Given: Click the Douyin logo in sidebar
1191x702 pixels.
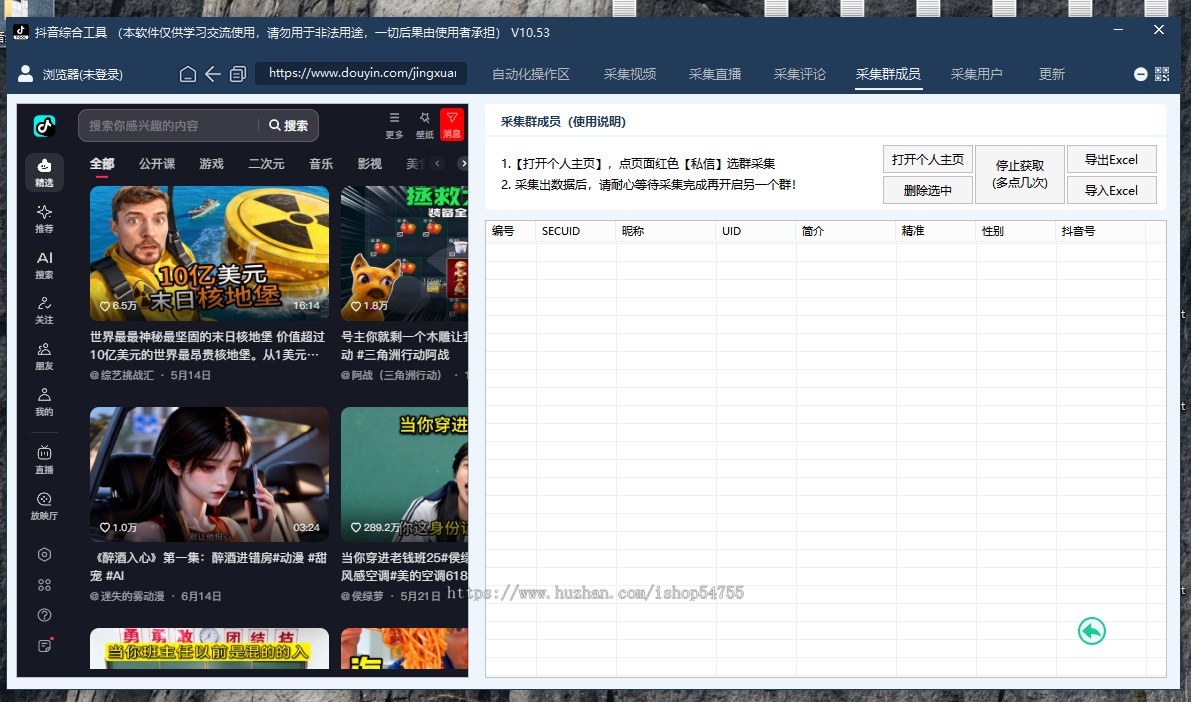Looking at the screenshot, I should pyautogui.click(x=44, y=125).
